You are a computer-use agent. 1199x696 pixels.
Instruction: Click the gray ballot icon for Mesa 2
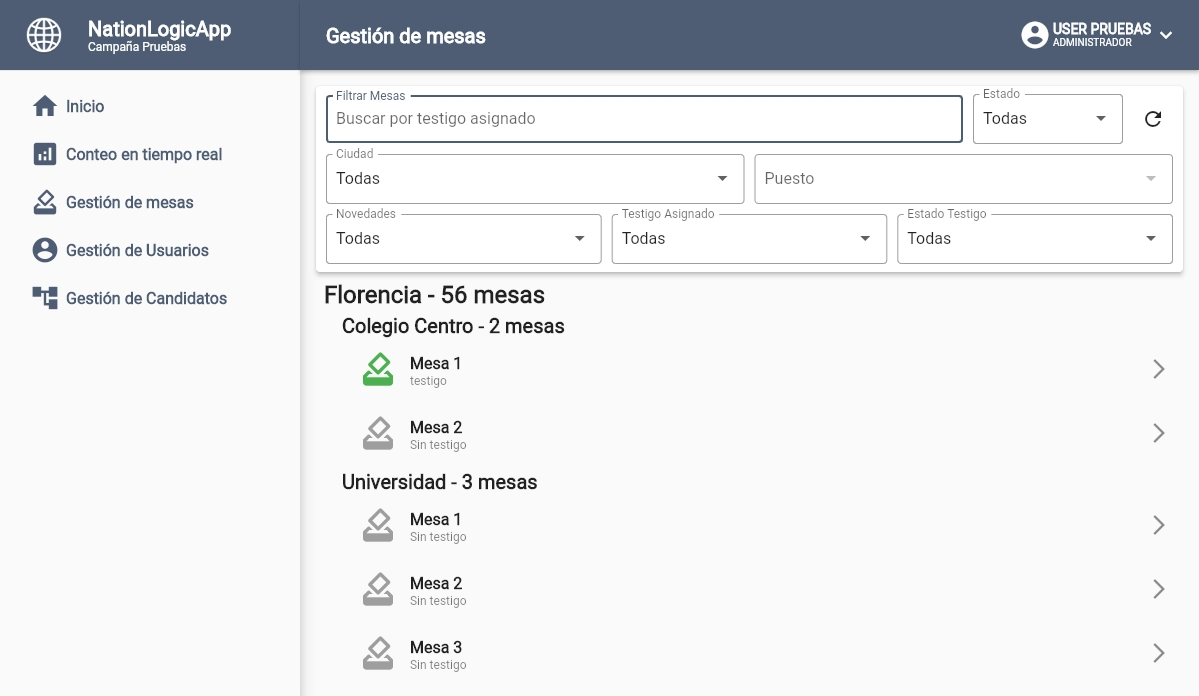click(378, 433)
